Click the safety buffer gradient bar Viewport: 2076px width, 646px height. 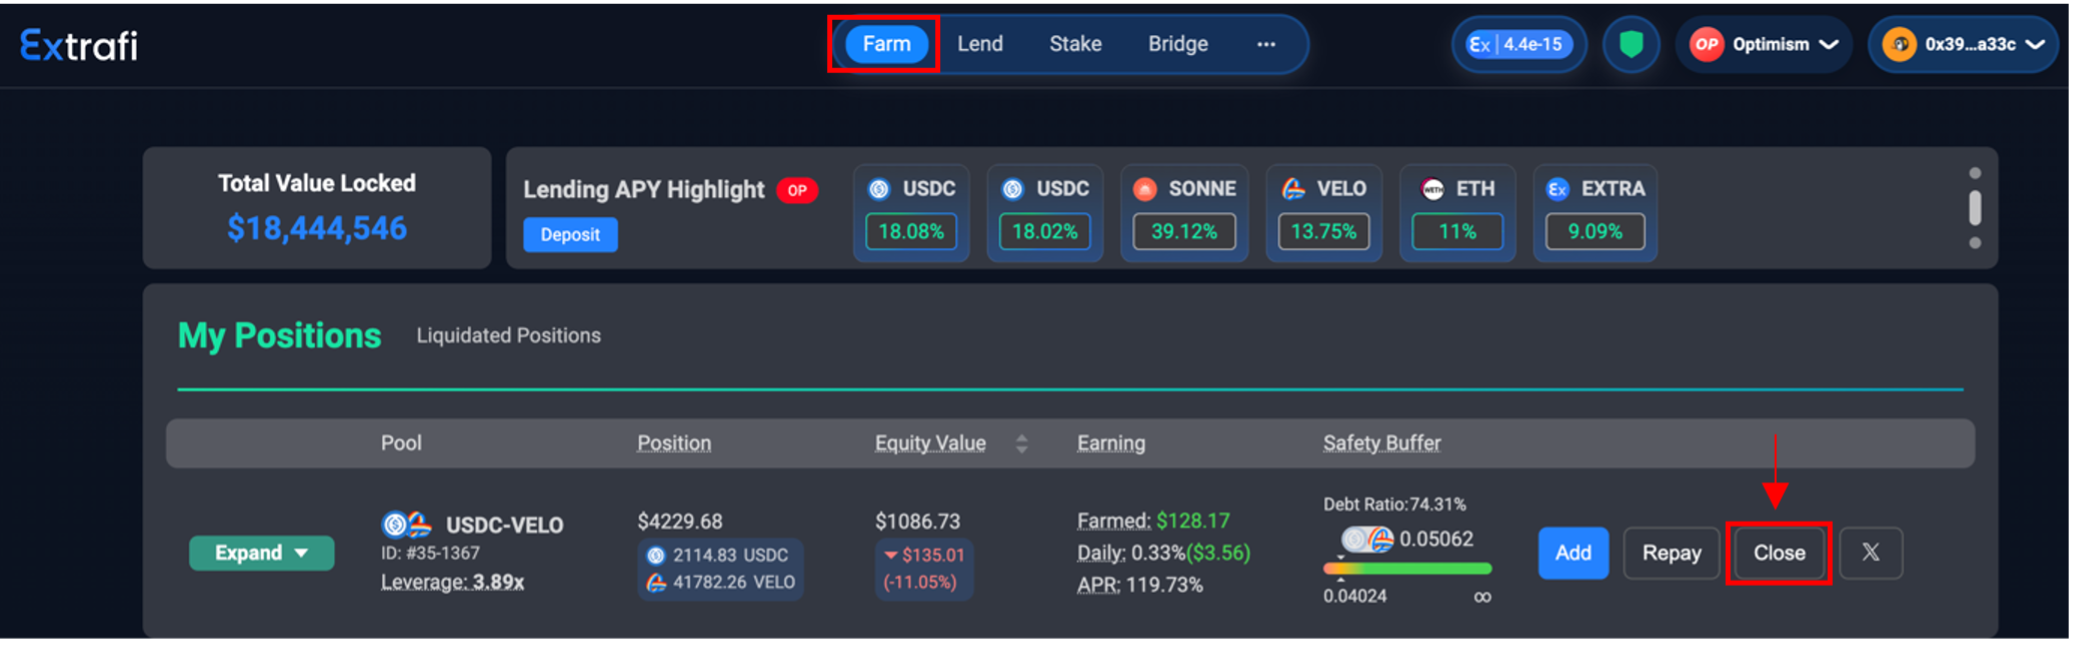(x=1407, y=568)
